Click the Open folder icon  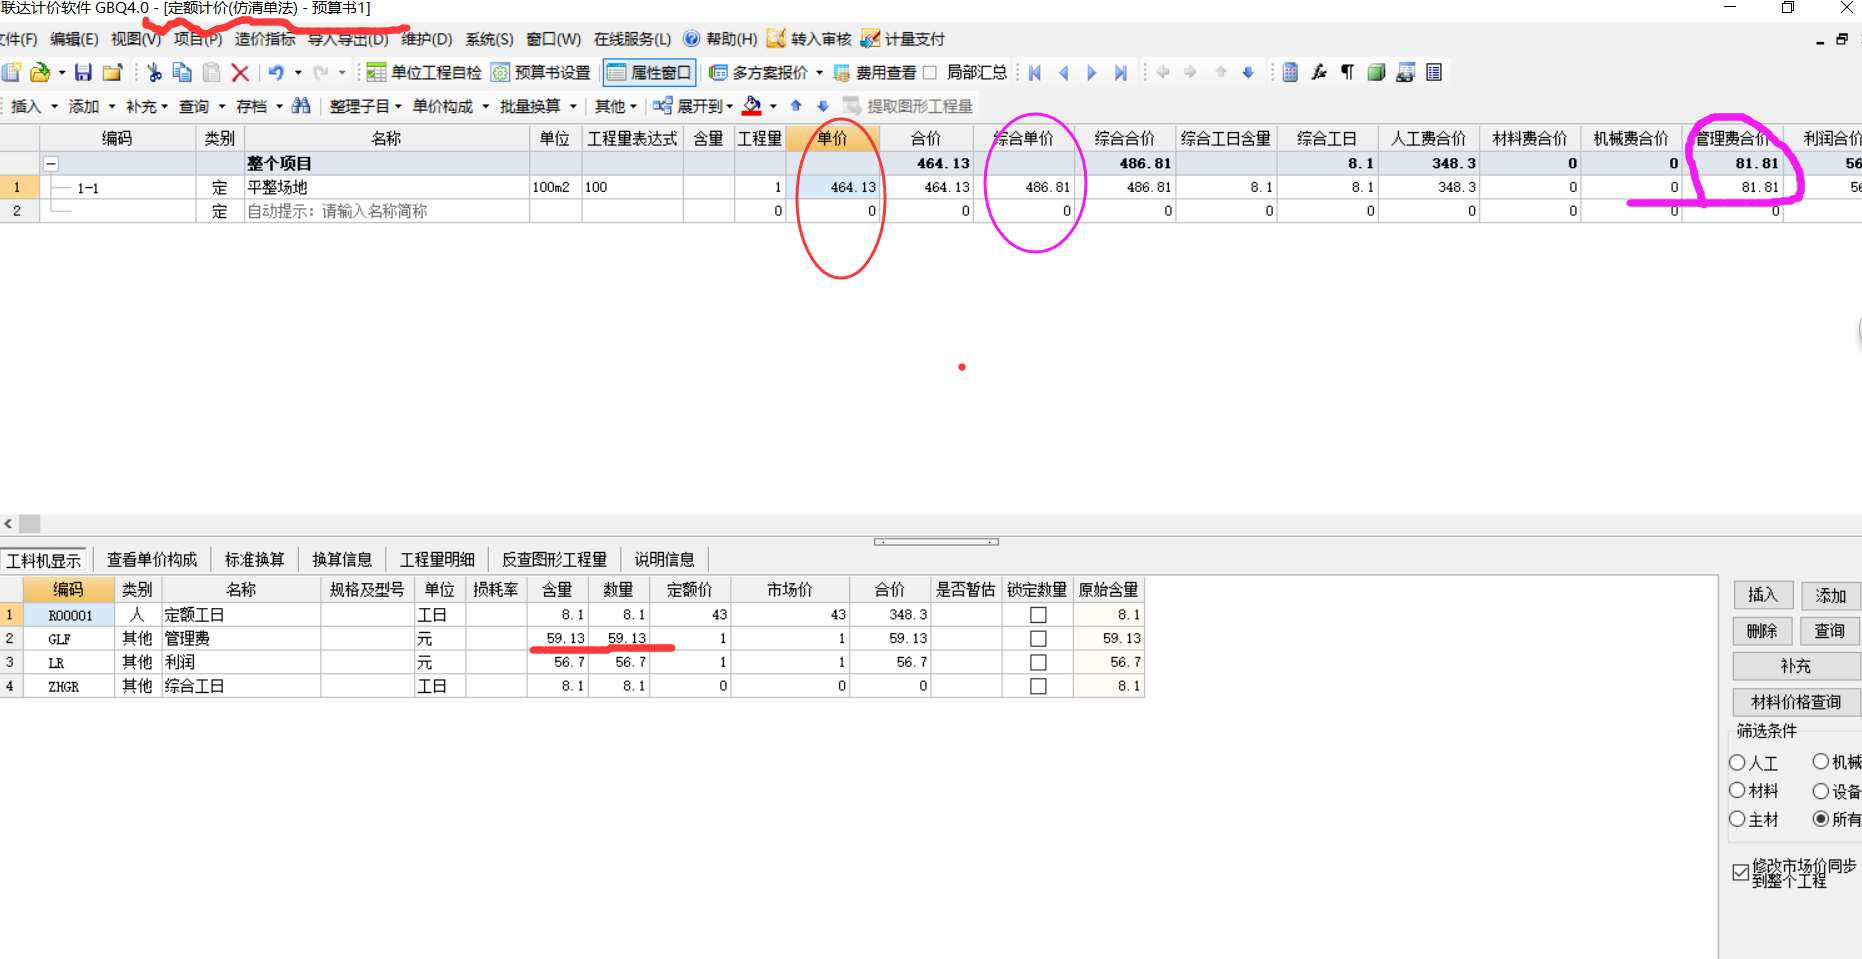(x=39, y=72)
